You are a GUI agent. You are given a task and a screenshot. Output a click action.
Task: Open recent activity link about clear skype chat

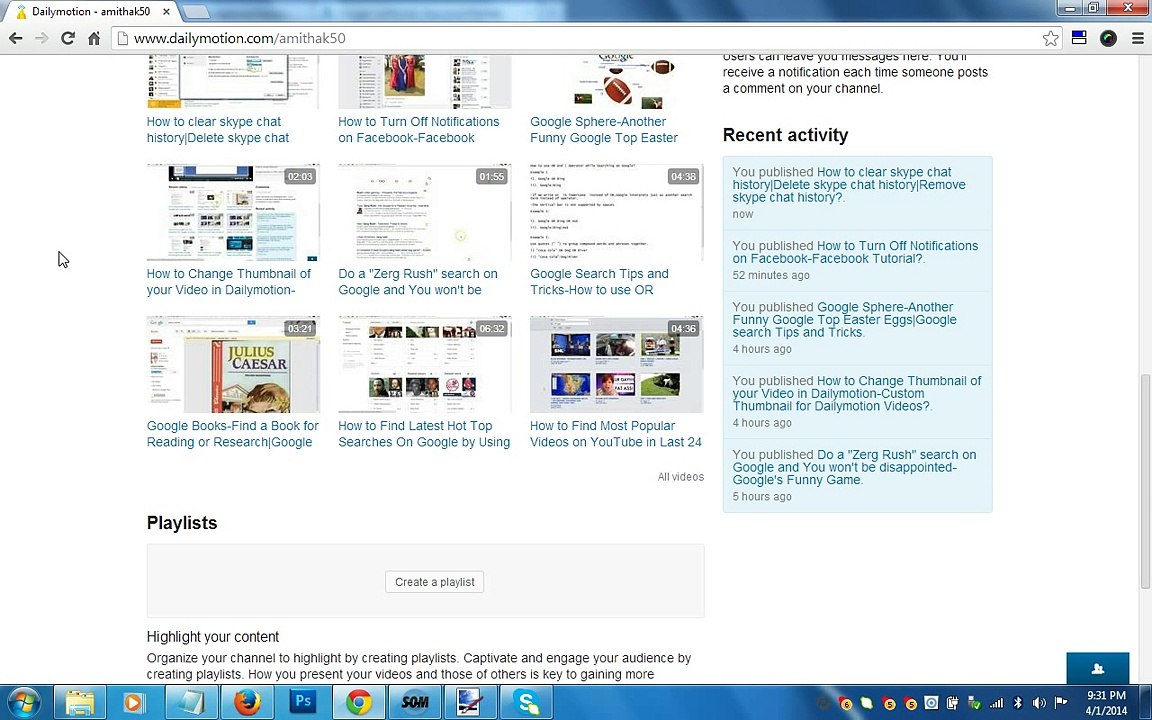pos(849,184)
